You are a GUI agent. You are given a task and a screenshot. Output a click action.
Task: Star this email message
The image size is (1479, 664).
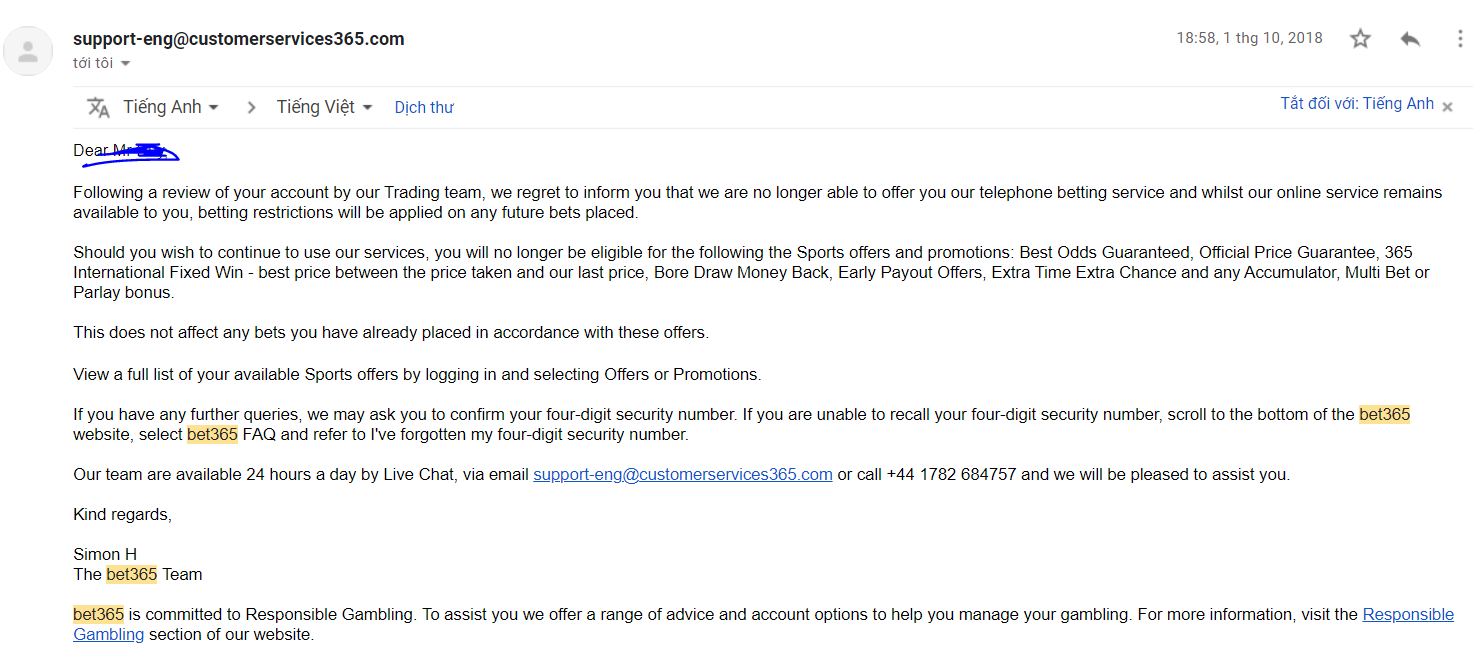[x=1360, y=39]
